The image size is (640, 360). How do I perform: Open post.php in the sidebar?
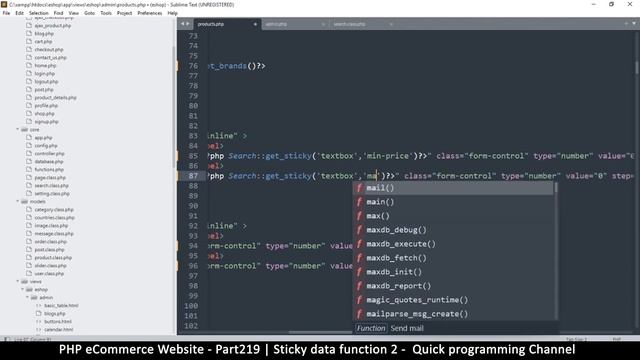click(44, 89)
